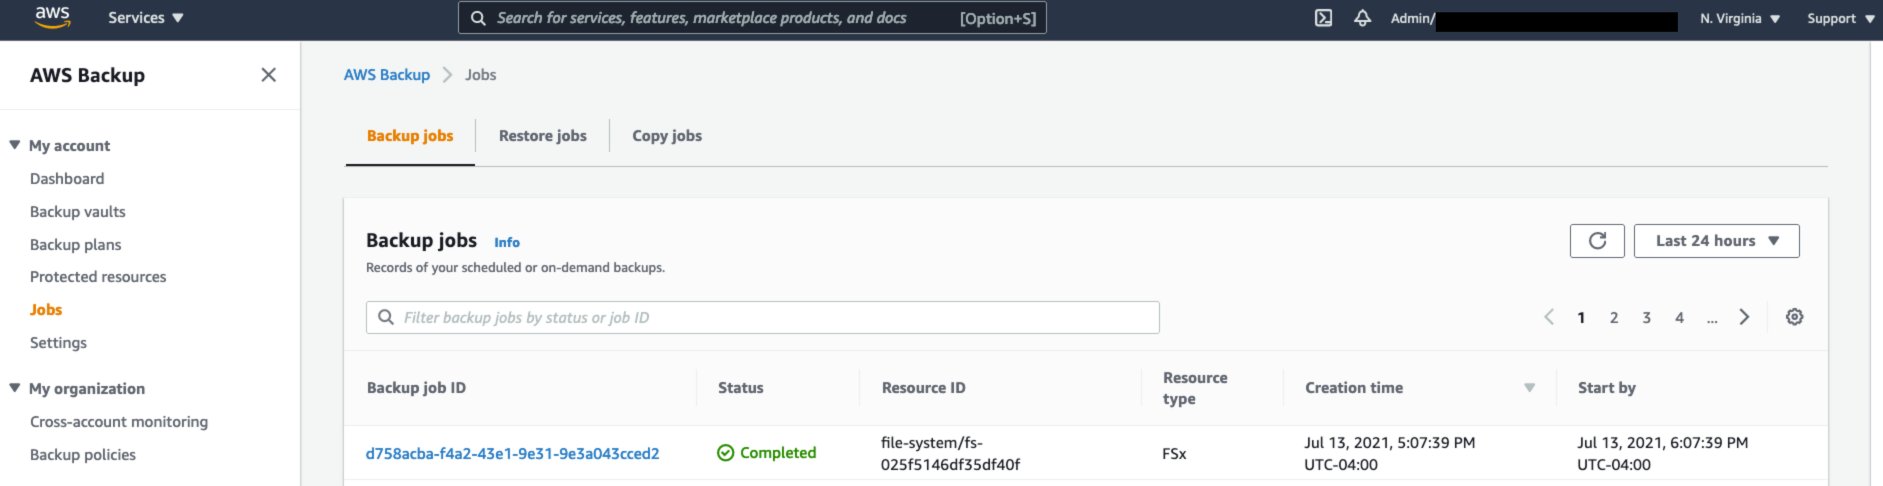The width and height of the screenshot is (1883, 486).
Task: Open the Services dropdown menu
Action: [x=146, y=18]
